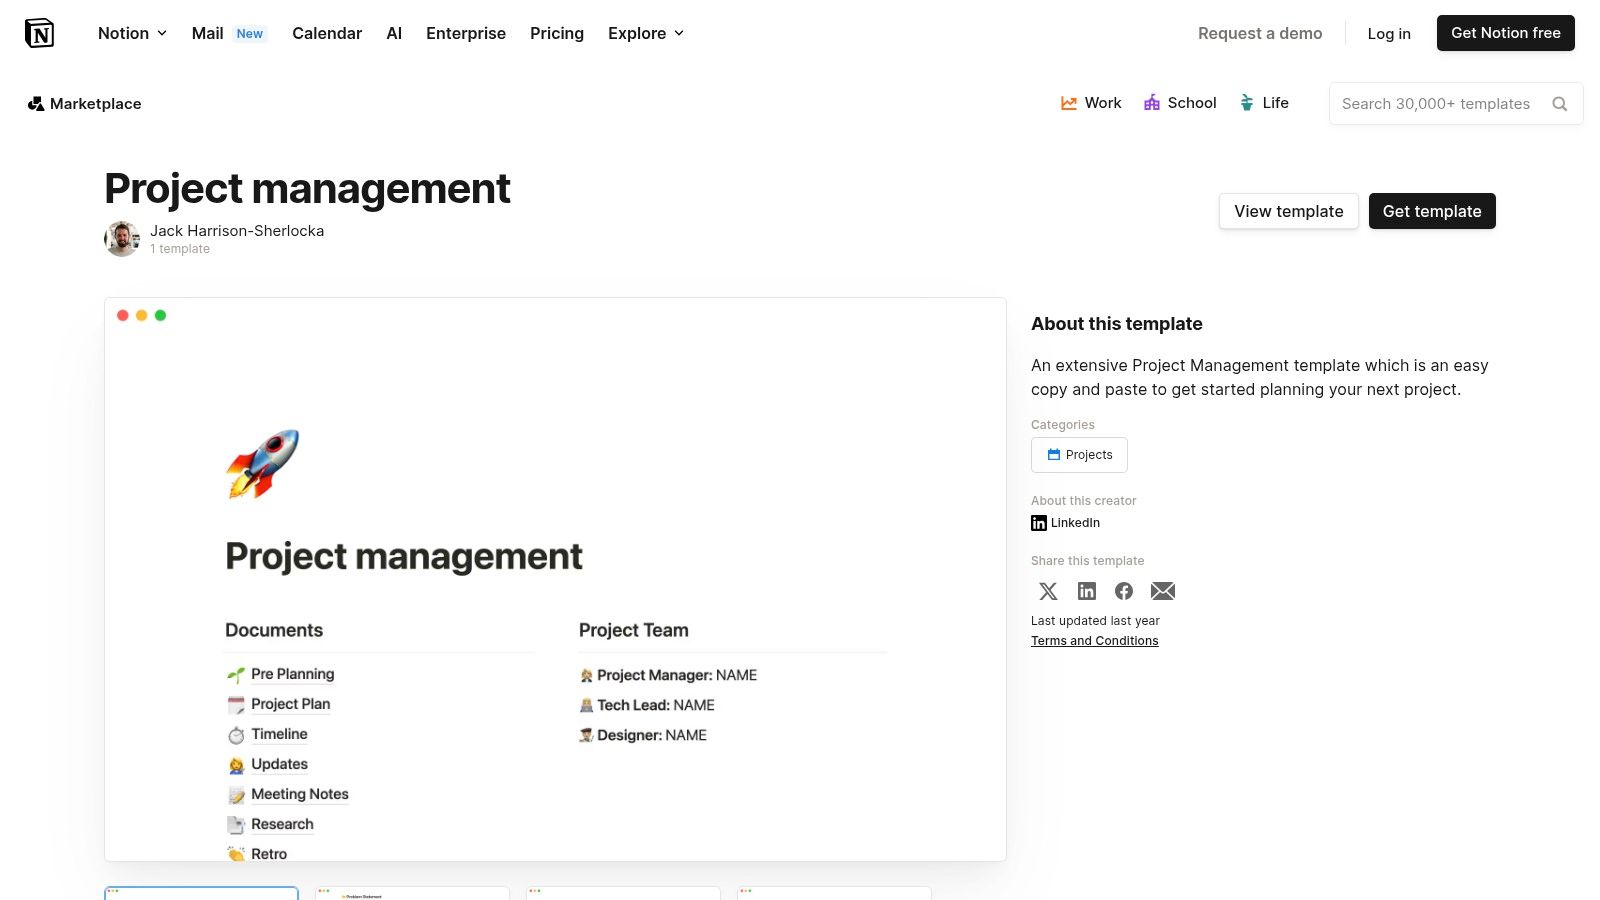Image resolution: width=1600 pixels, height=900 pixels.
Task: Go to the Enterprise page
Action: pos(466,33)
